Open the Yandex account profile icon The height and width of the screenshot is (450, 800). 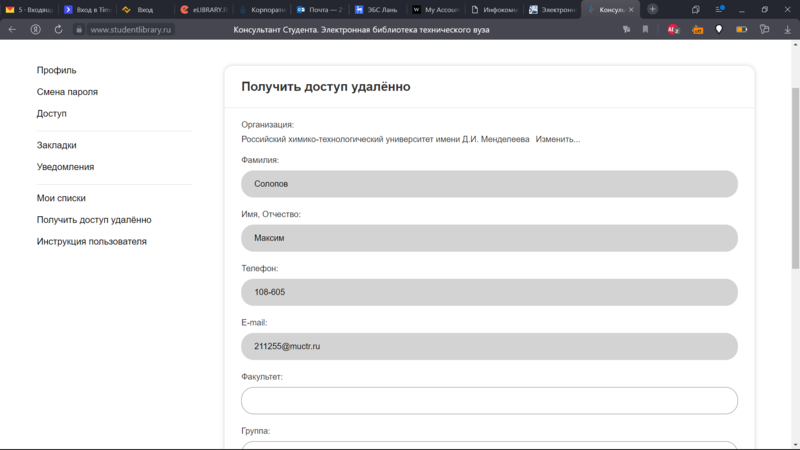click(x=36, y=30)
